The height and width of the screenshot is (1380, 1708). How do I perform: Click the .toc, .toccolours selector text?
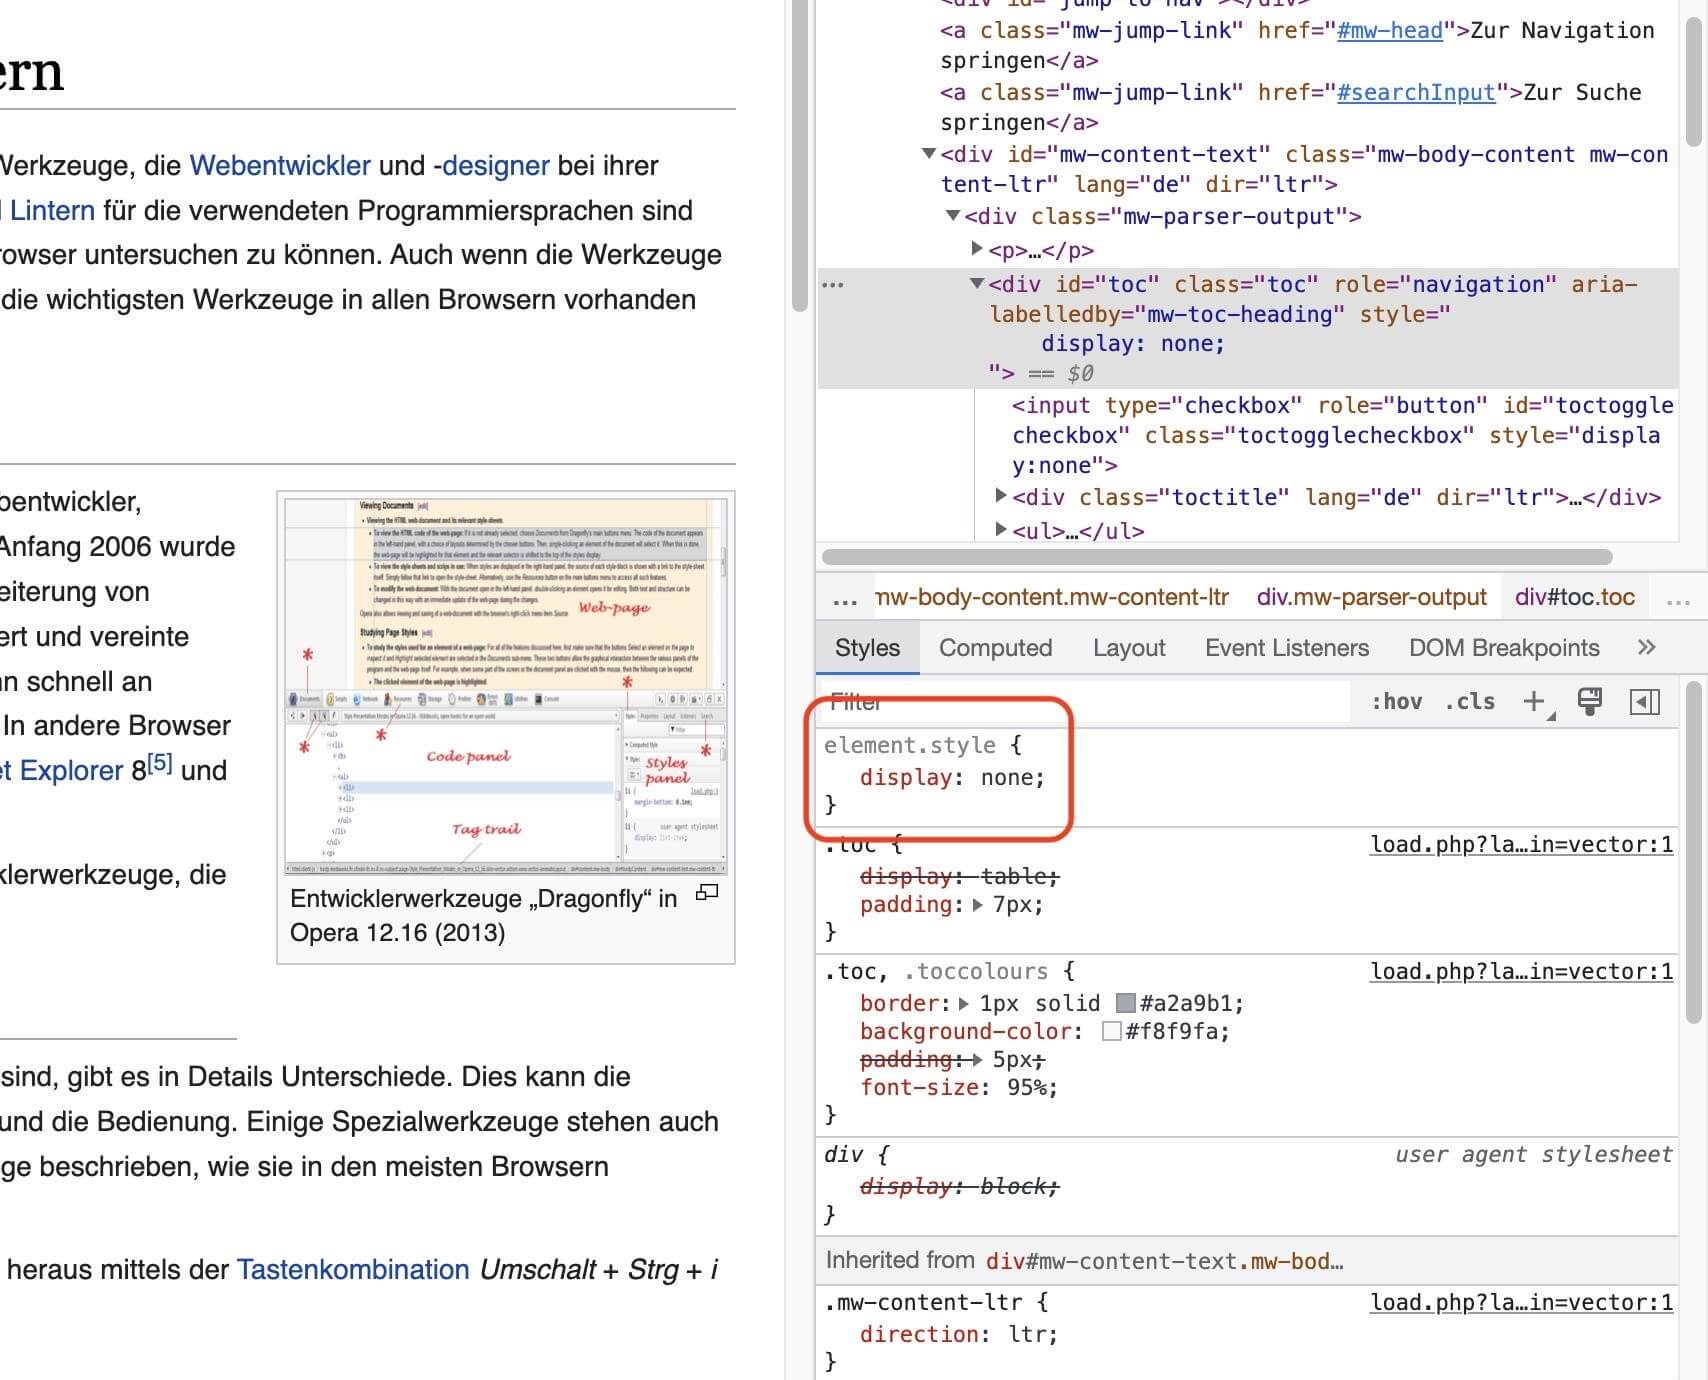pos(936,972)
